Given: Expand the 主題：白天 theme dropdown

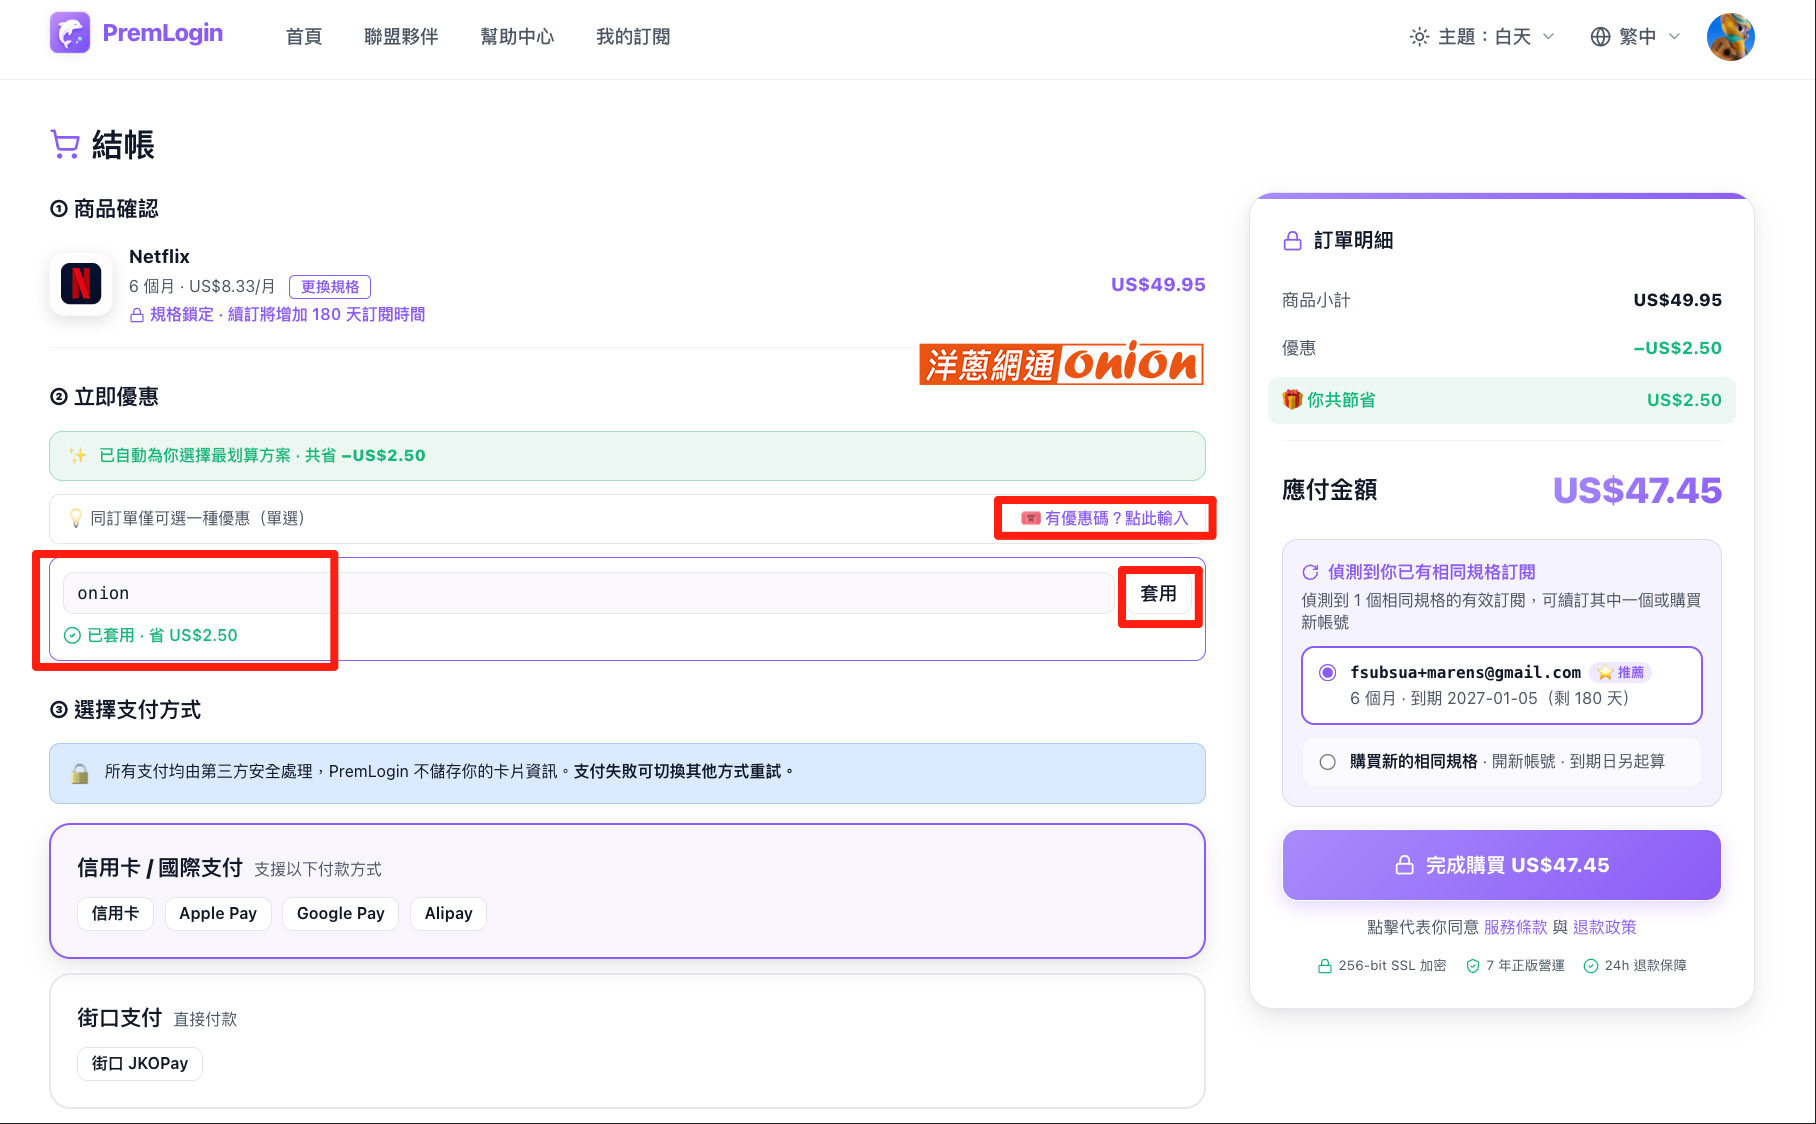Looking at the screenshot, I should [x=1482, y=37].
